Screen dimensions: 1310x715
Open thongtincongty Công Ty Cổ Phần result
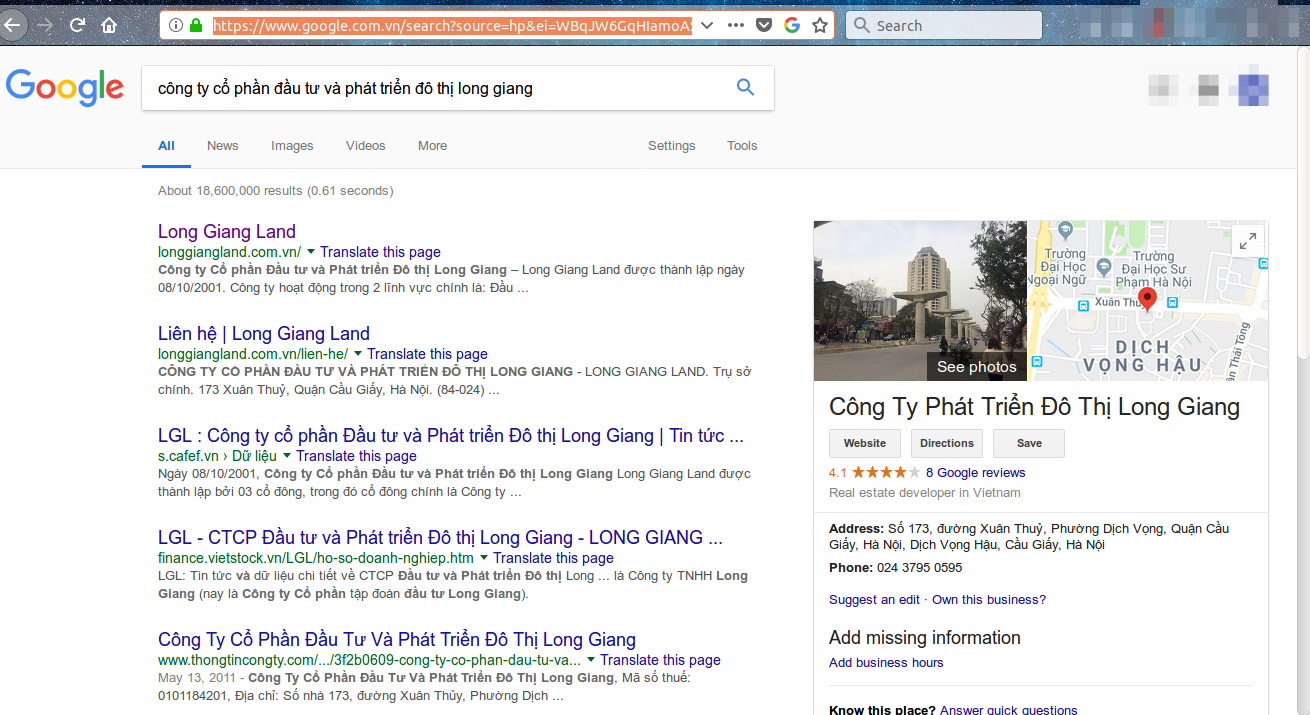coord(397,640)
